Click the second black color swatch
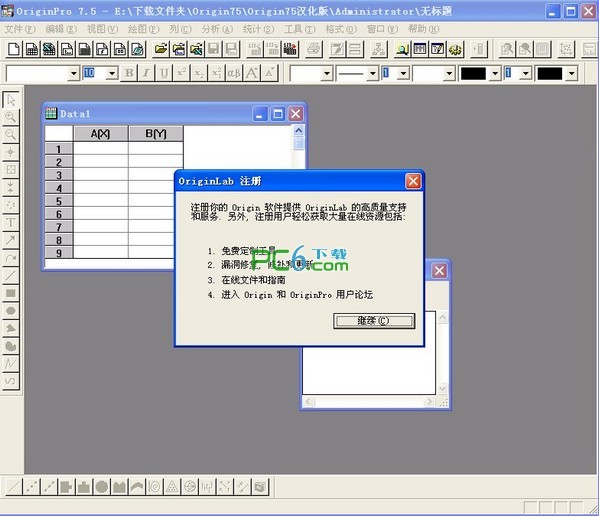The image size is (599, 516). pyautogui.click(x=550, y=73)
